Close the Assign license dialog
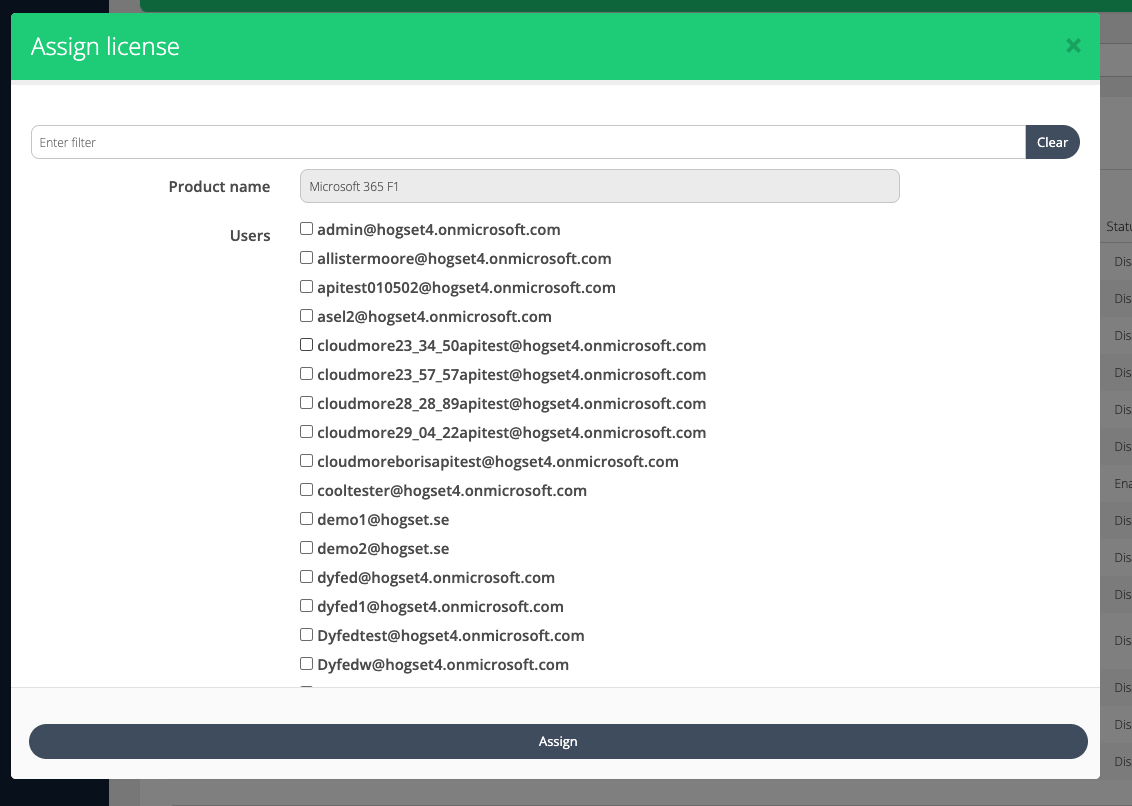1132x806 pixels. coord(1073,46)
